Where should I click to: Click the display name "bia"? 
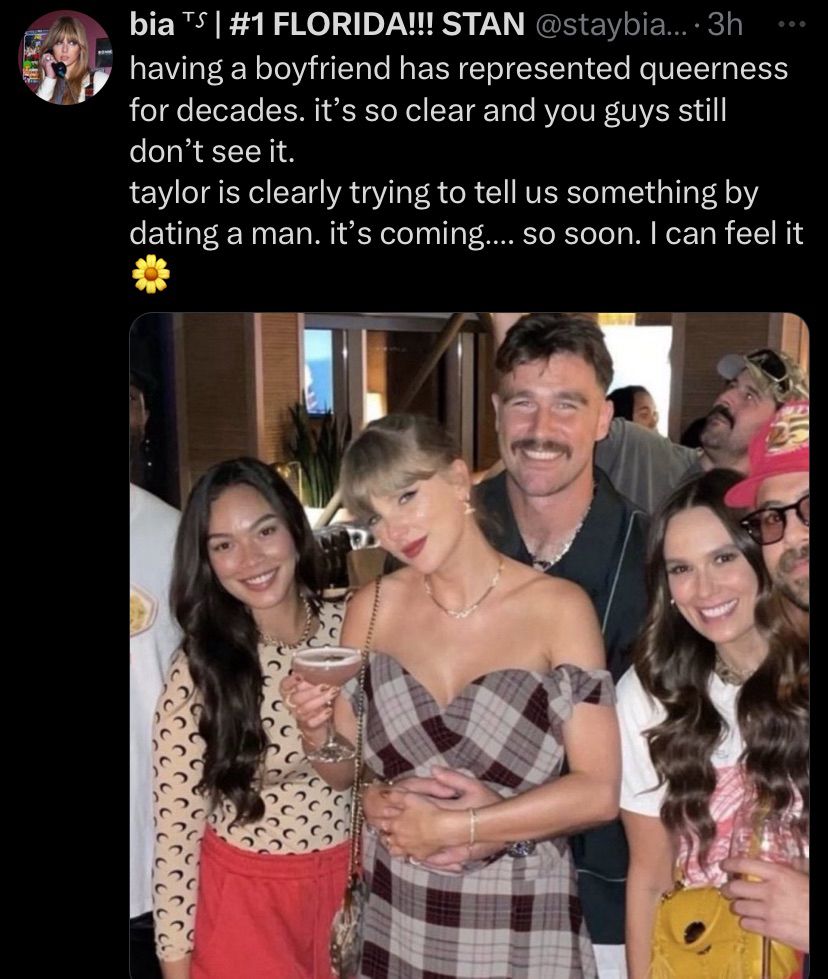[152, 25]
